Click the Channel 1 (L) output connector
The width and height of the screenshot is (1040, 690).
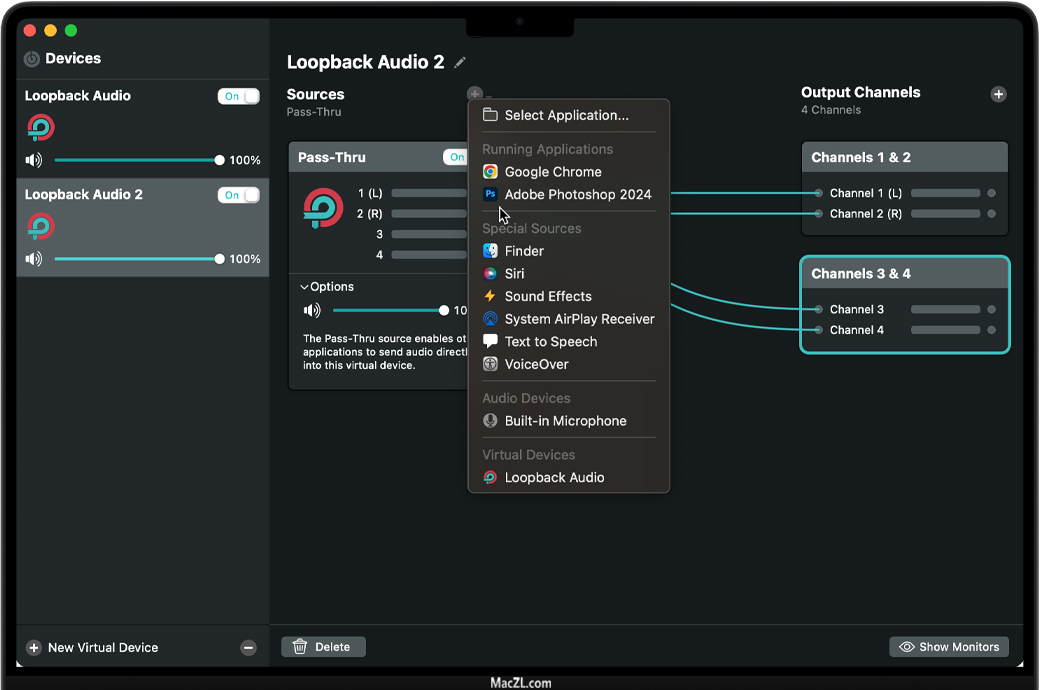coord(818,193)
